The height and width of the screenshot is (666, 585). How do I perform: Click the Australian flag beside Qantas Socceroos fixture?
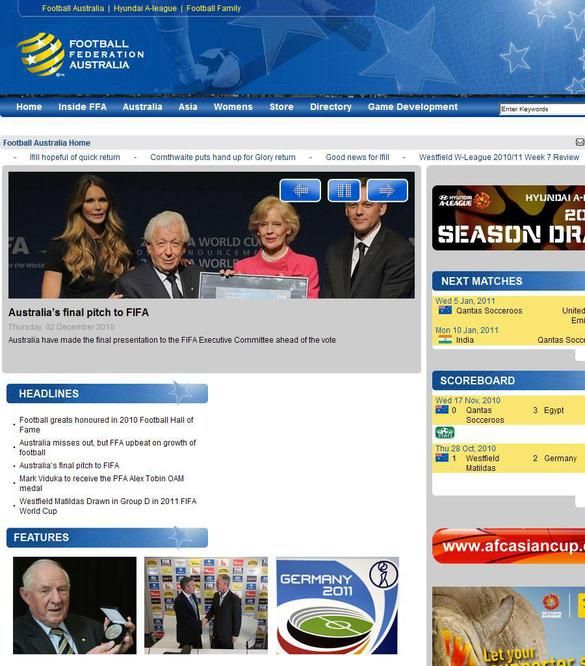click(x=445, y=310)
